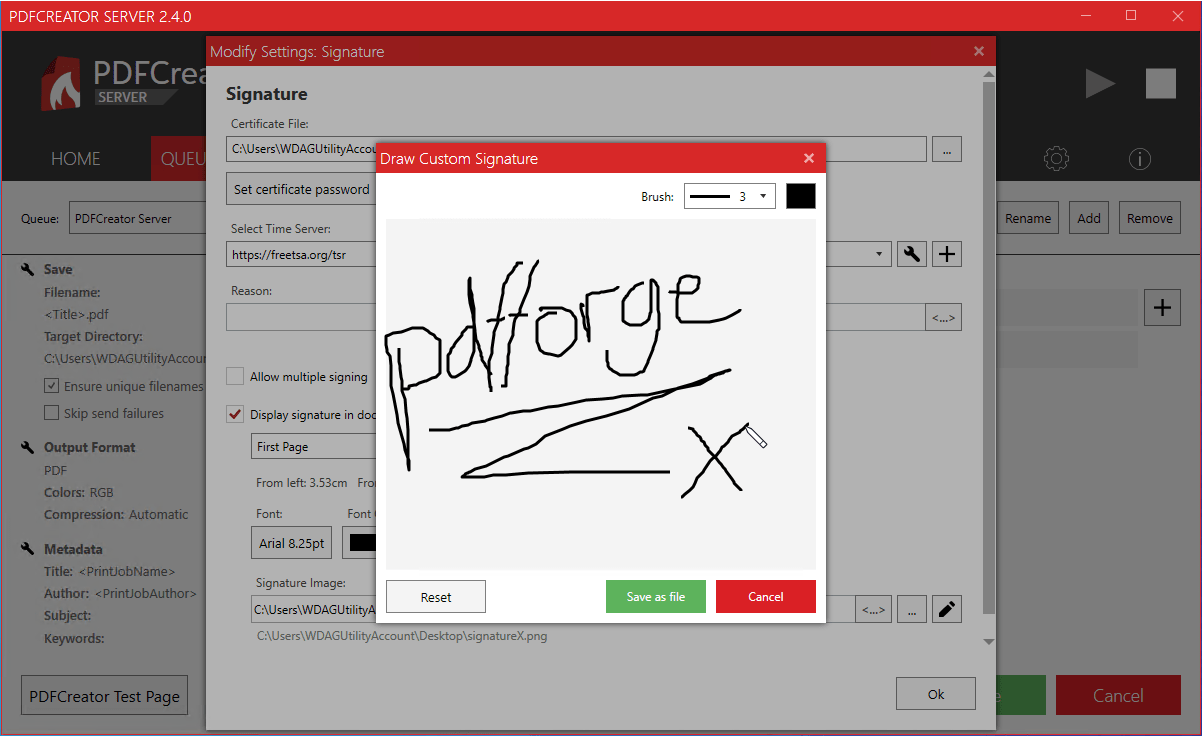The width and height of the screenshot is (1202, 736).
Task: Click the red Cancel button in main window
Action: coord(1118,696)
